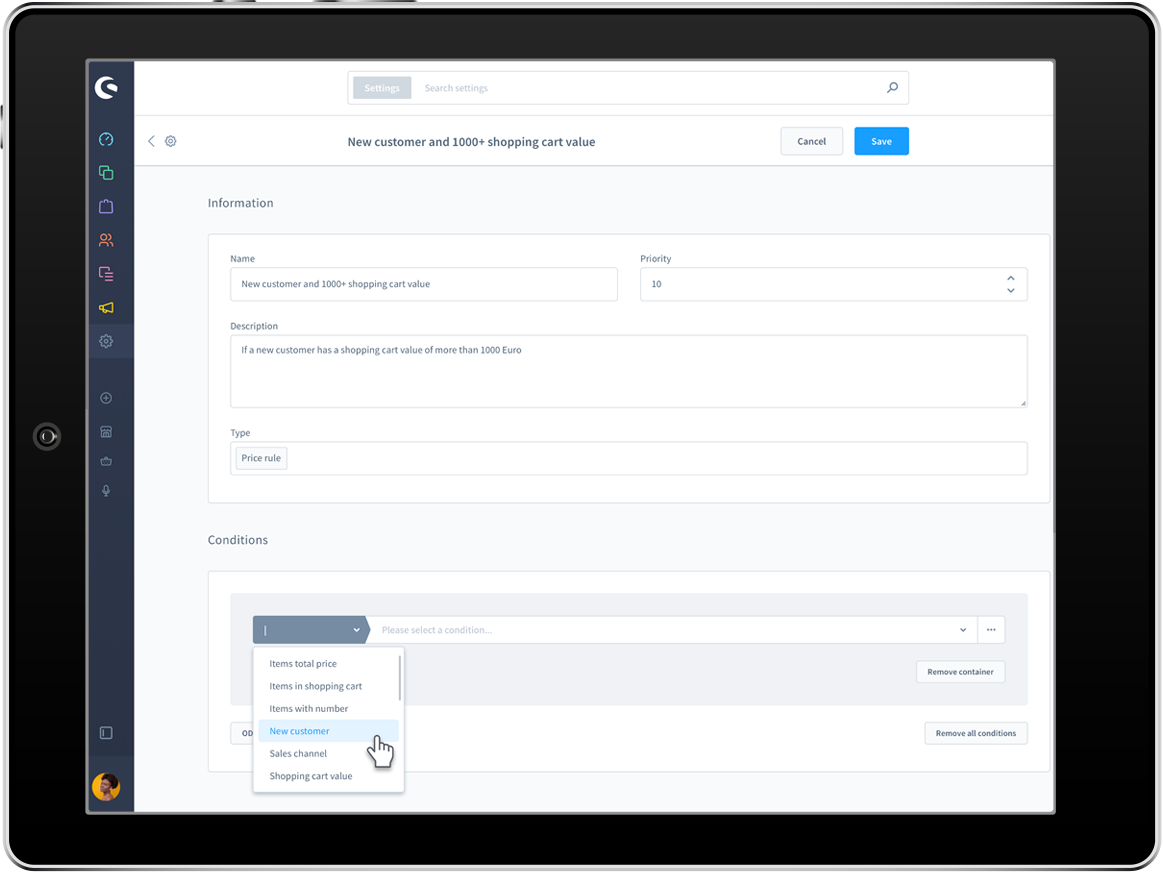Decrease Priority with the down arrow
The image size is (1163, 872).
click(1011, 291)
